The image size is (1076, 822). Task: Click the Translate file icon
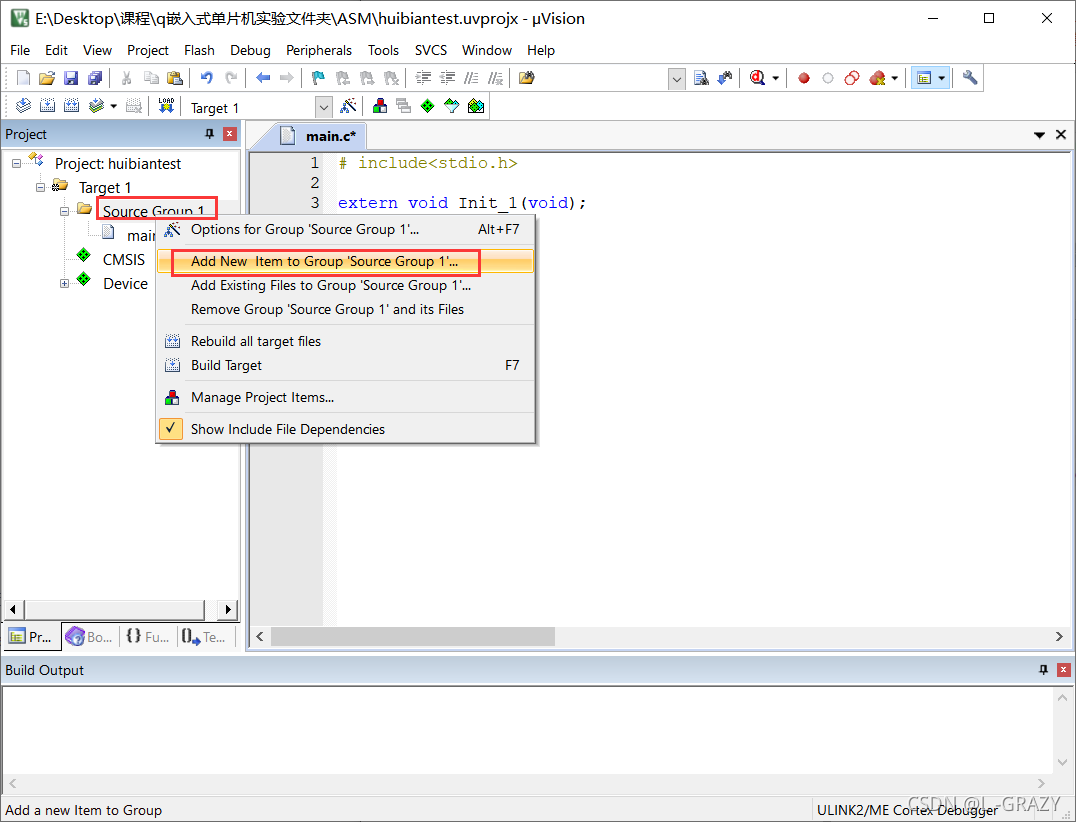[23, 106]
